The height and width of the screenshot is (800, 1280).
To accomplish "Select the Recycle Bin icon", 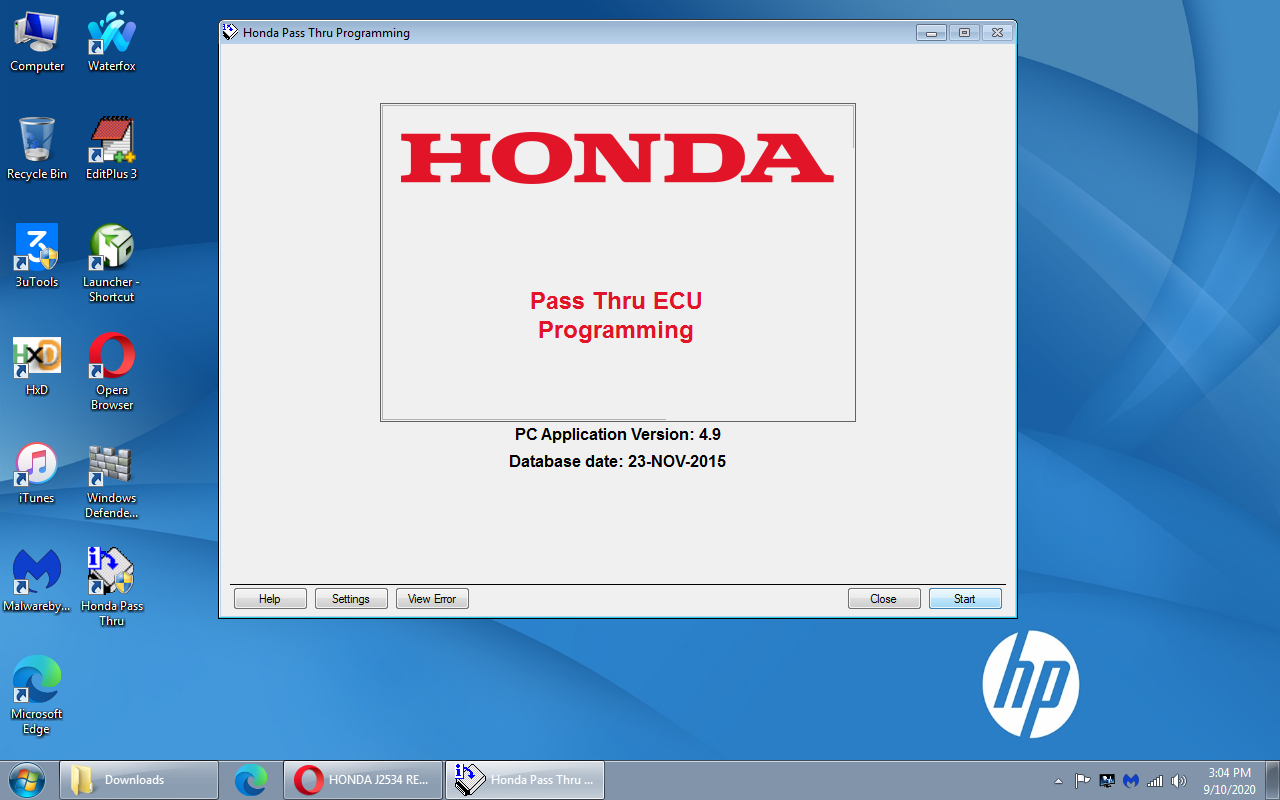I will pyautogui.click(x=37, y=149).
